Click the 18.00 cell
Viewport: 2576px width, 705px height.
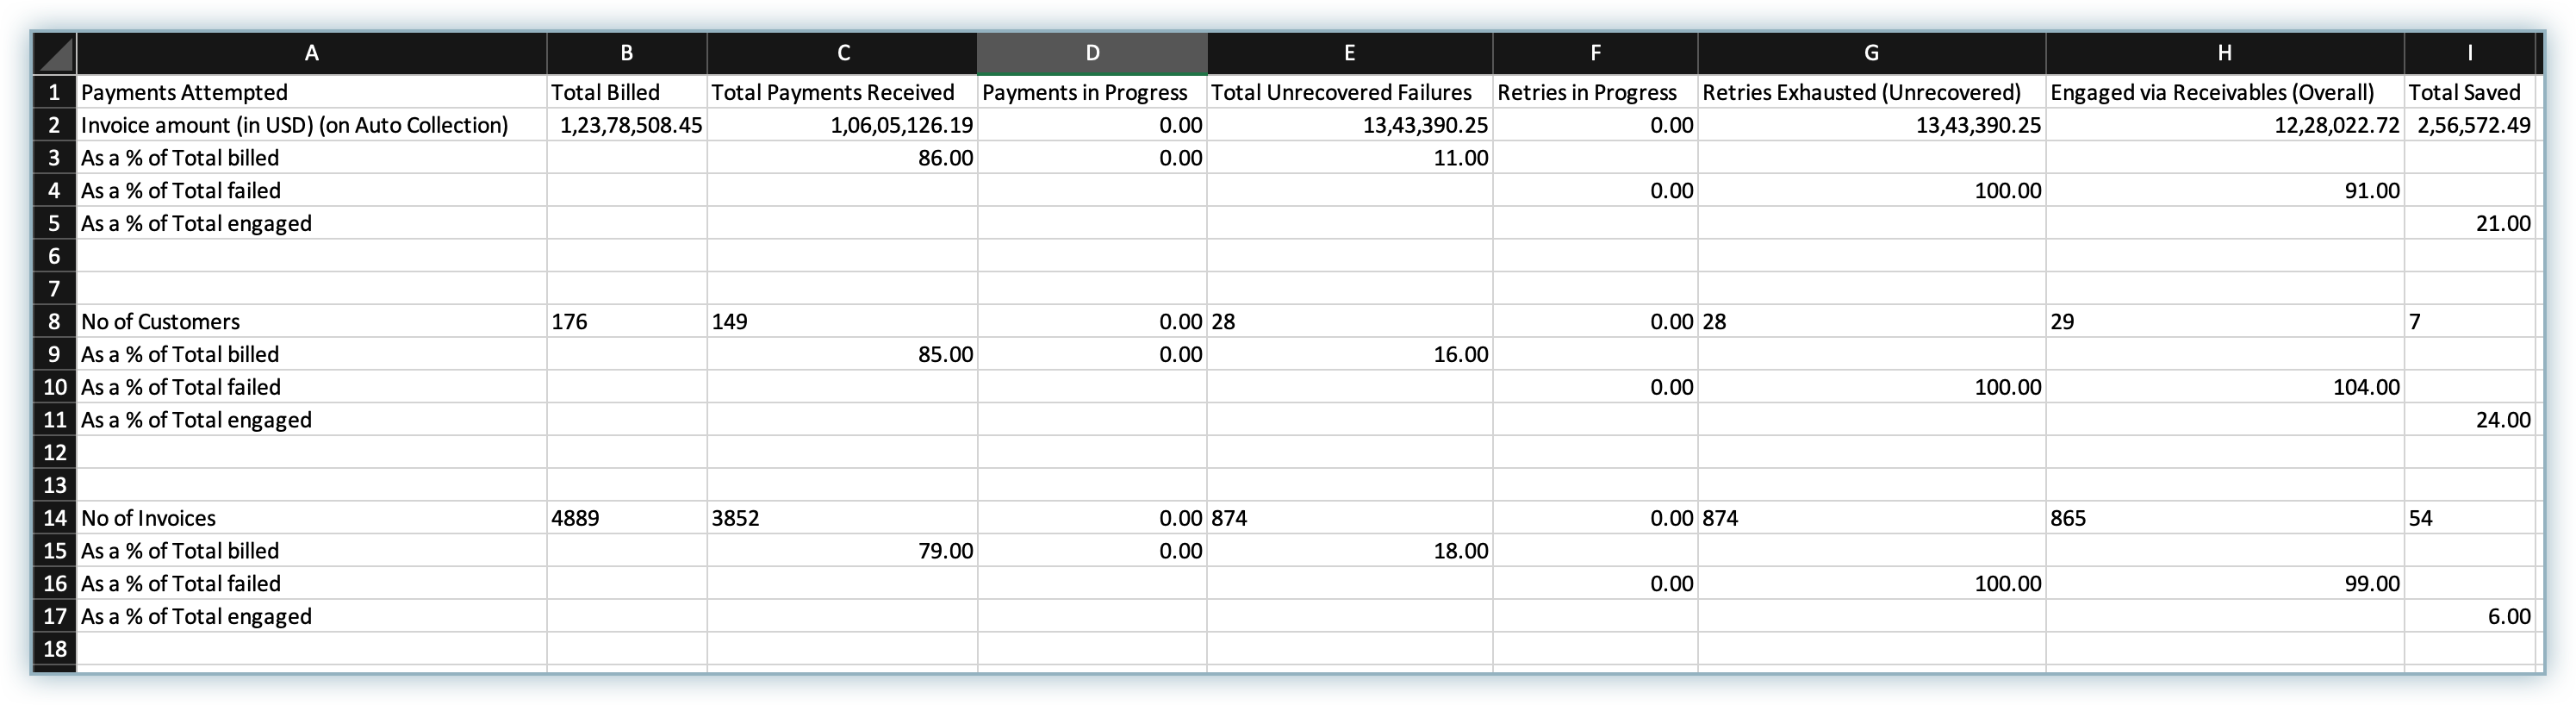tap(1350, 551)
